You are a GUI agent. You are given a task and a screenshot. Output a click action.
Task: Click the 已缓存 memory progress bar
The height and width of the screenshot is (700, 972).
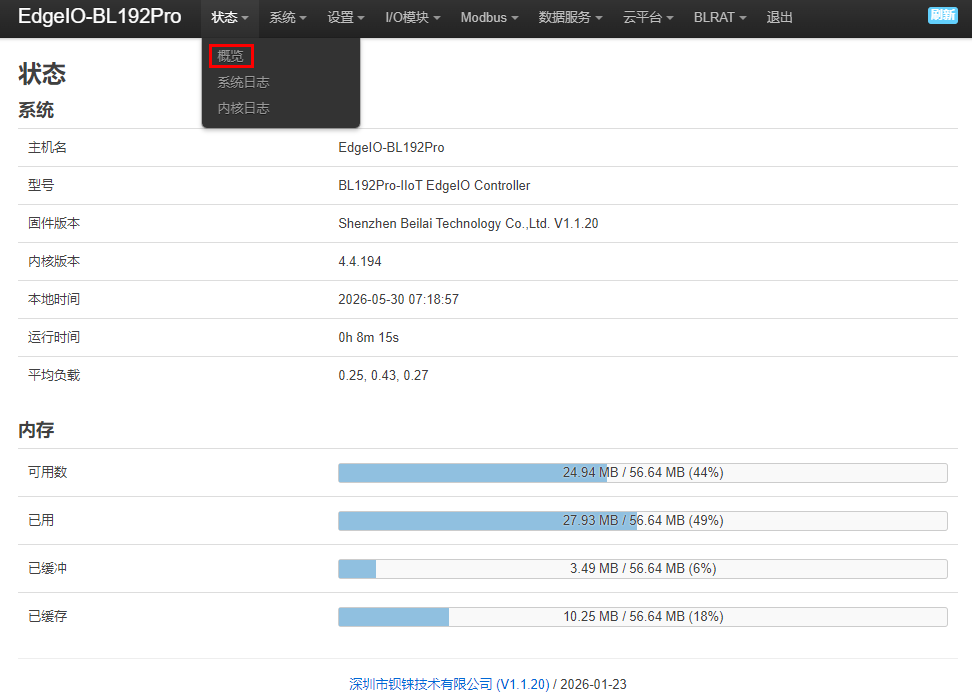643,616
